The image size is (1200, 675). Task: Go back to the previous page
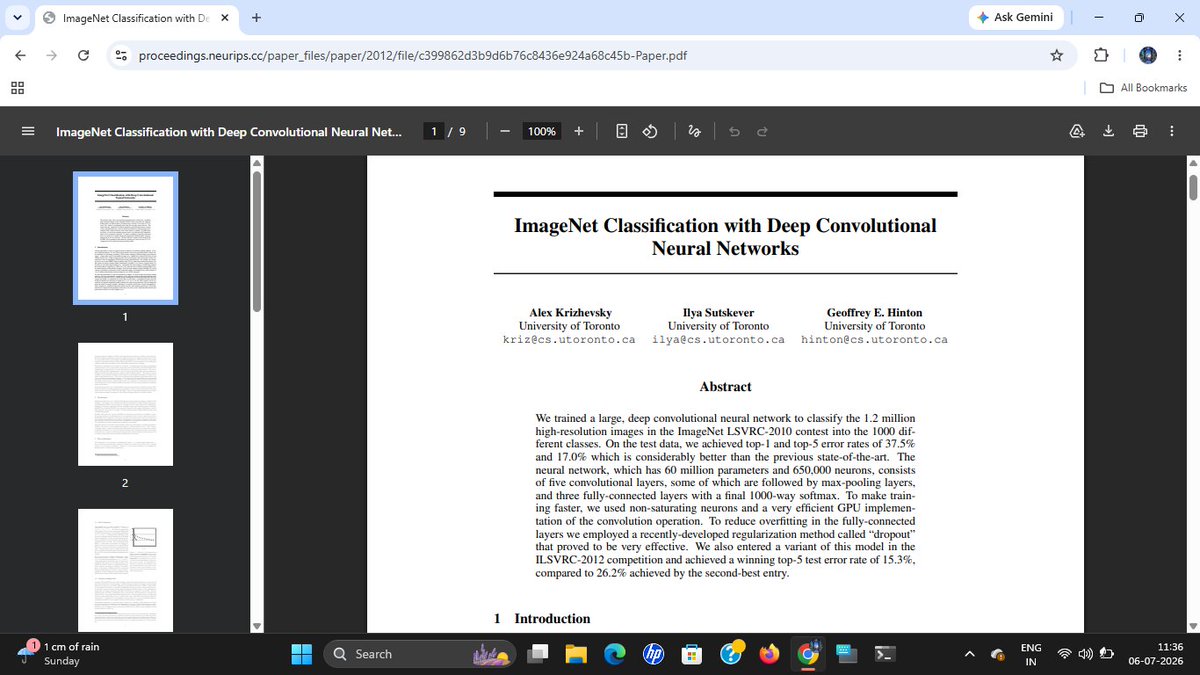click(x=21, y=55)
